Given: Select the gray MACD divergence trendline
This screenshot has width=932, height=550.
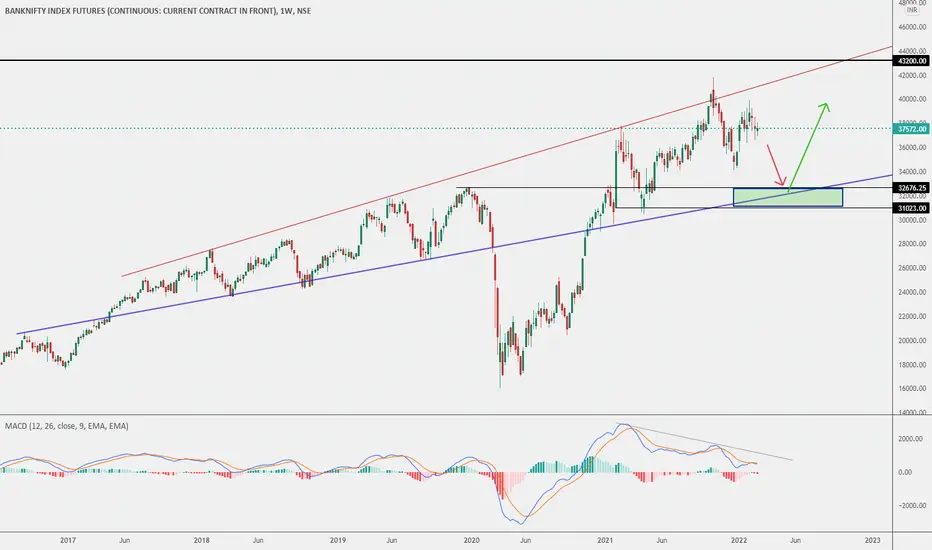Looking at the screenshot, I should click(705, 442).
